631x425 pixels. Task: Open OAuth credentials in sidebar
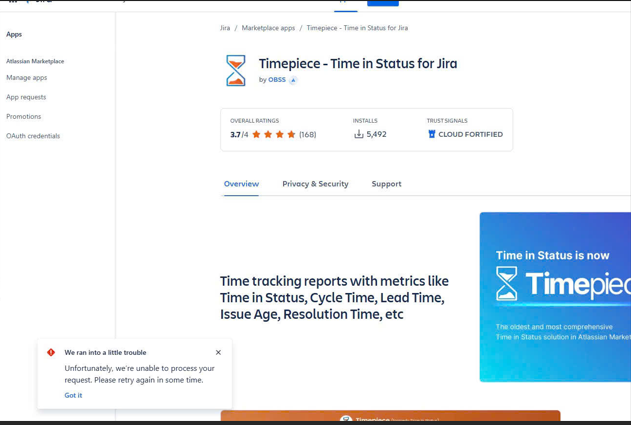tap(33, 136)
